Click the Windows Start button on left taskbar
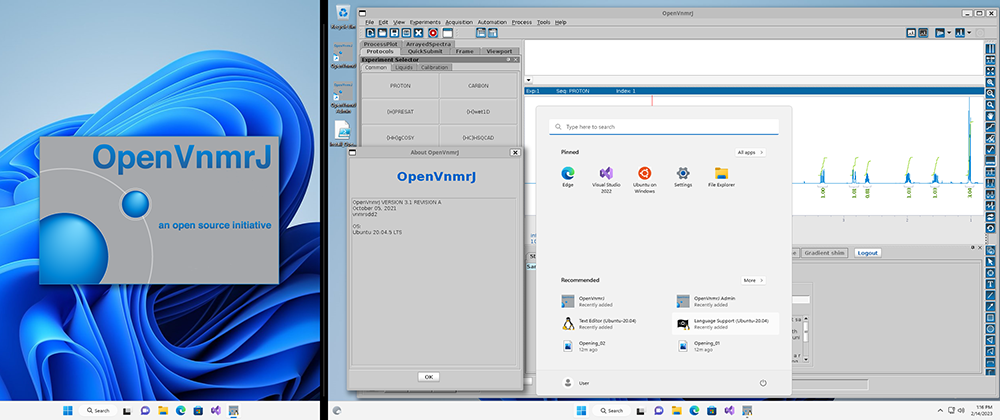The height and width of the screenshot is (420, 1000). (x=68, y=410)
